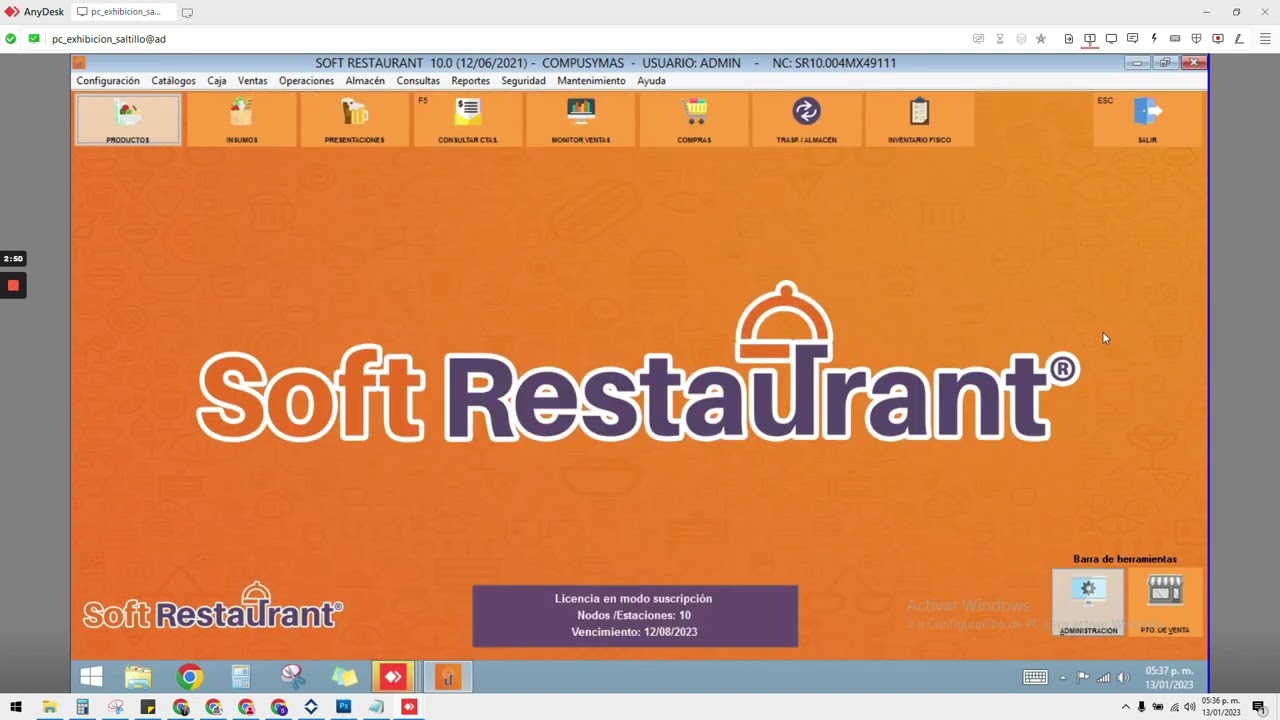The width and height of the screenshot is (1280, 720).
Task: Click the local microphone tray icon
Action: pyautogui.click(x=1142, y=707)
